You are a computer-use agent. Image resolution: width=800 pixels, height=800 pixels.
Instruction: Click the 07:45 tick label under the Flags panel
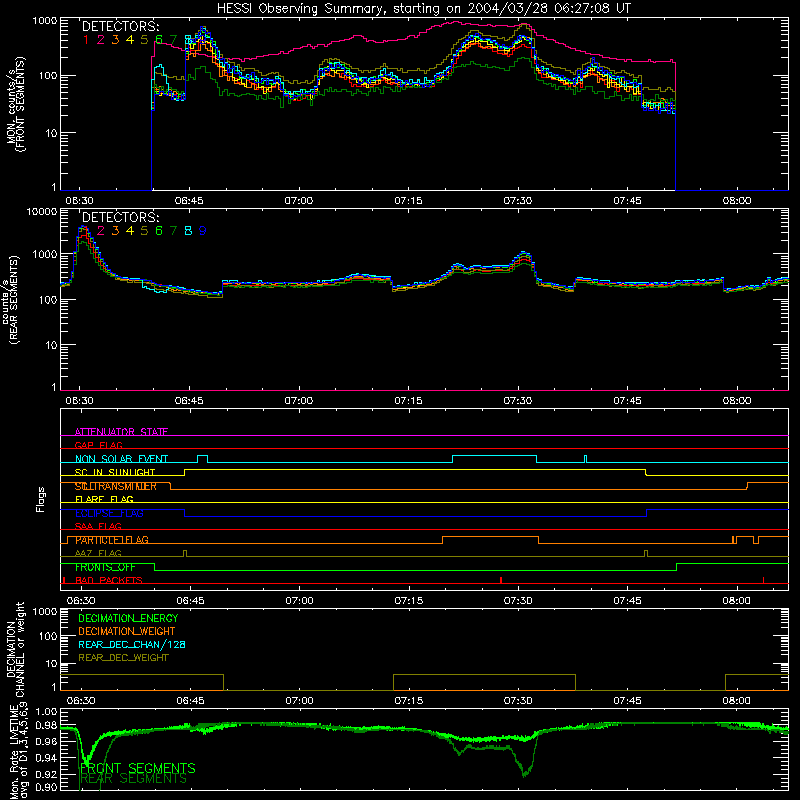(x=628, y=601)
